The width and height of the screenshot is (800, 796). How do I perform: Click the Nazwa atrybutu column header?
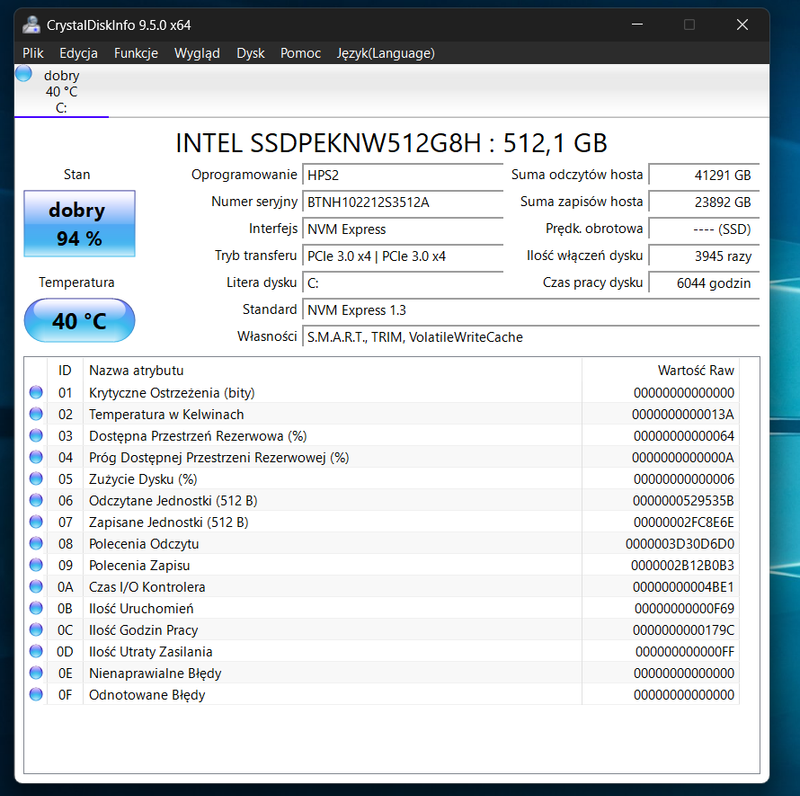pyautogui.click(x=332, y=370)
